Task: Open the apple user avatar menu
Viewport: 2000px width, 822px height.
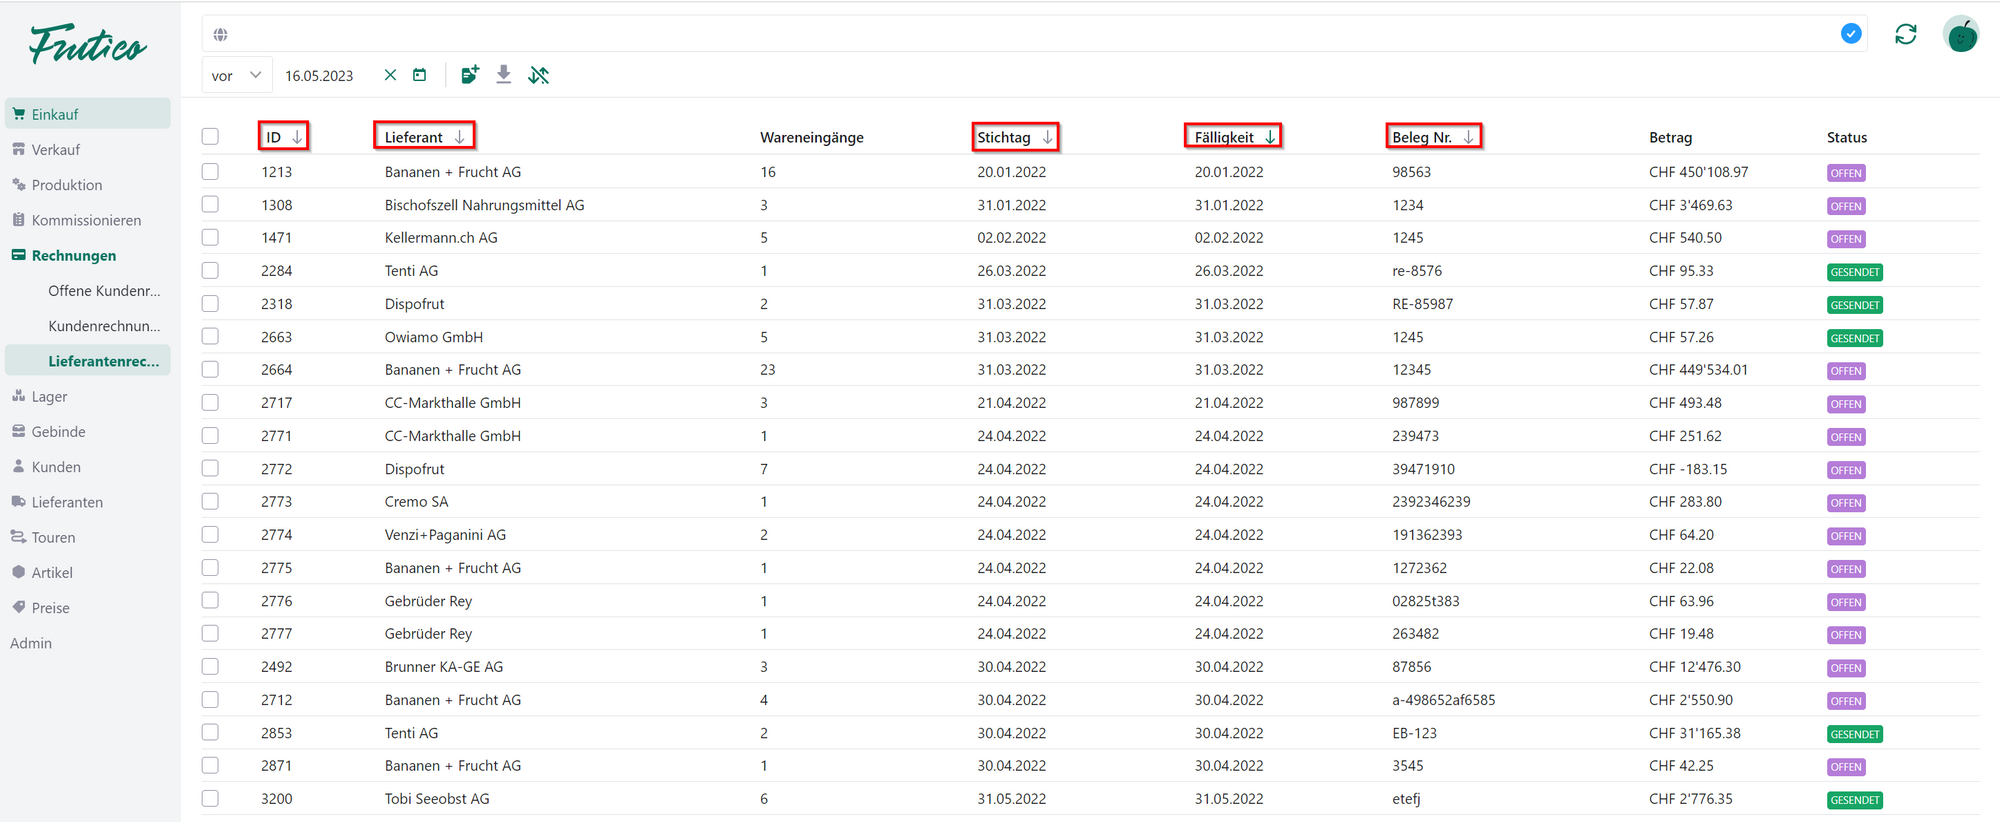Action: (x=1960, y=35)
